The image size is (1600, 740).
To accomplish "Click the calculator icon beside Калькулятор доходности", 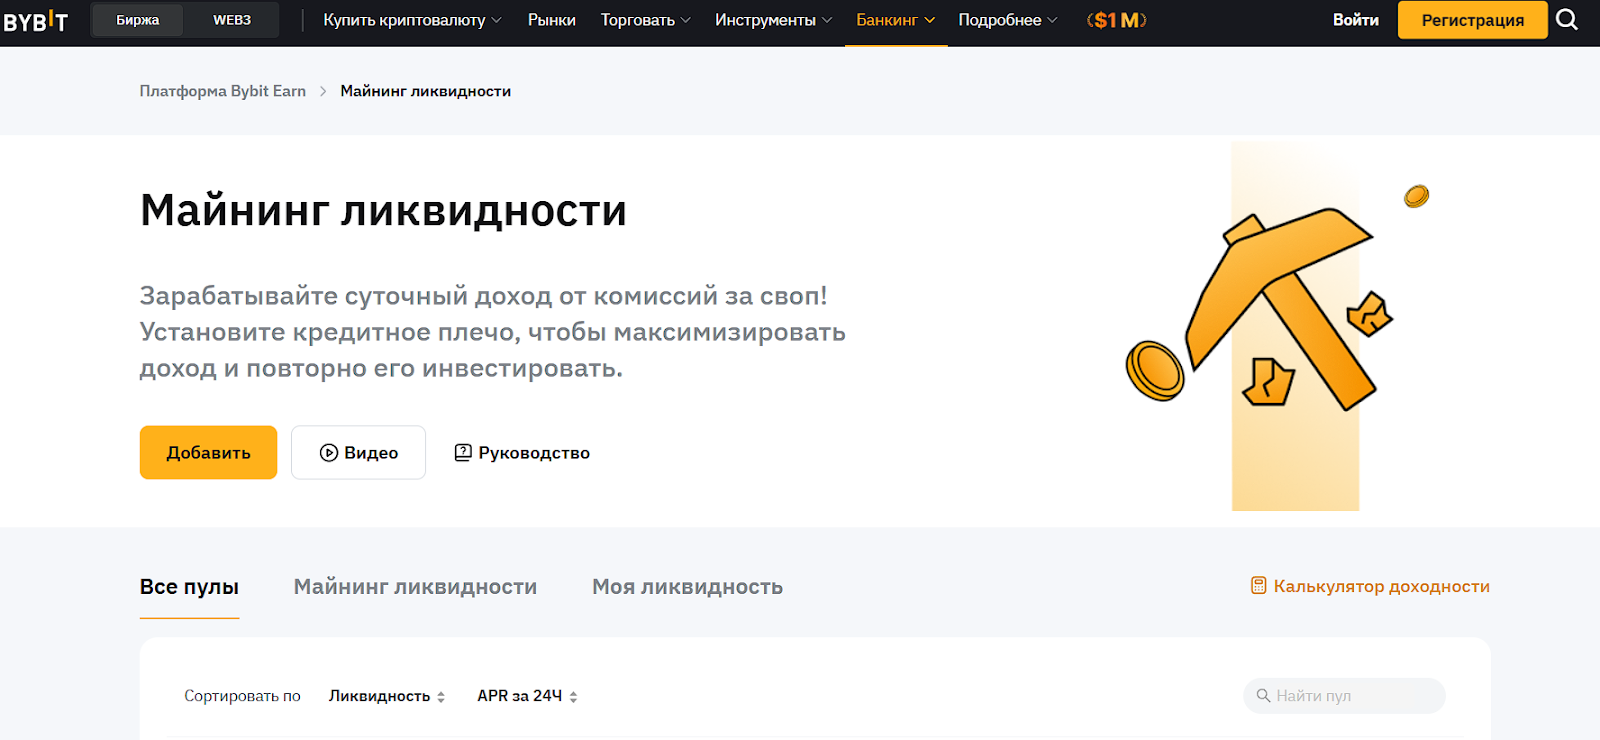I will click(x=1258, y=586).
